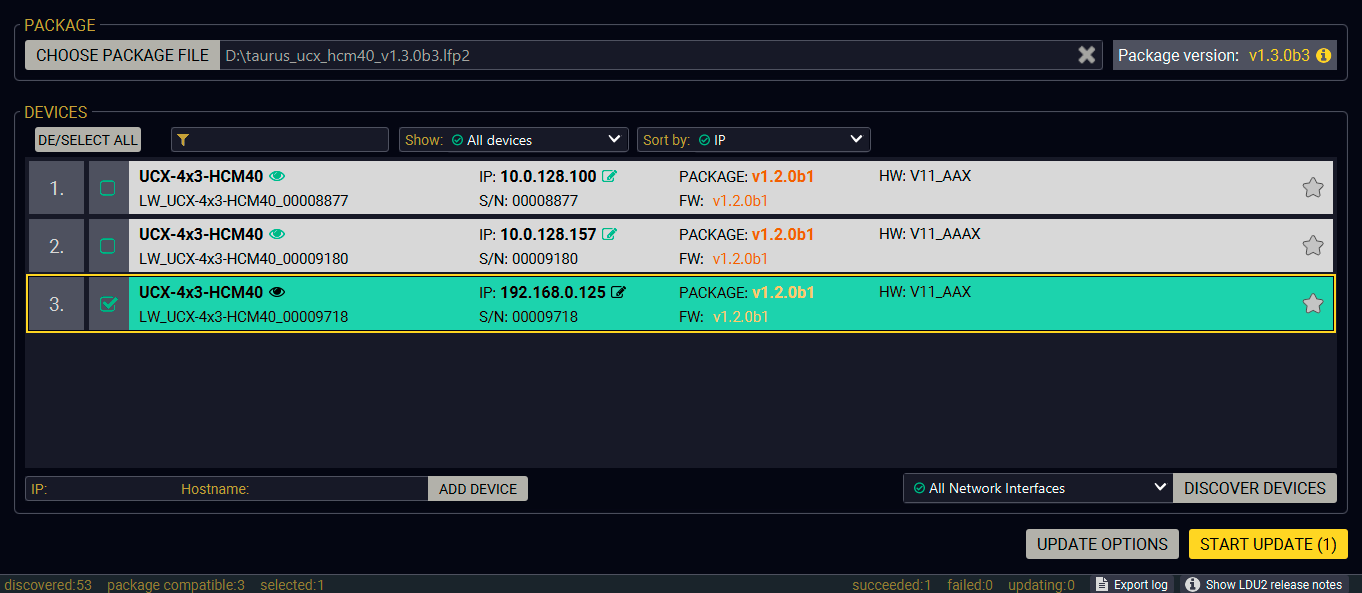Viewport: 1362px width, 593px height.
Task: Edit IP address 10.0.128.100 via pencil icon
Action: 609,177
